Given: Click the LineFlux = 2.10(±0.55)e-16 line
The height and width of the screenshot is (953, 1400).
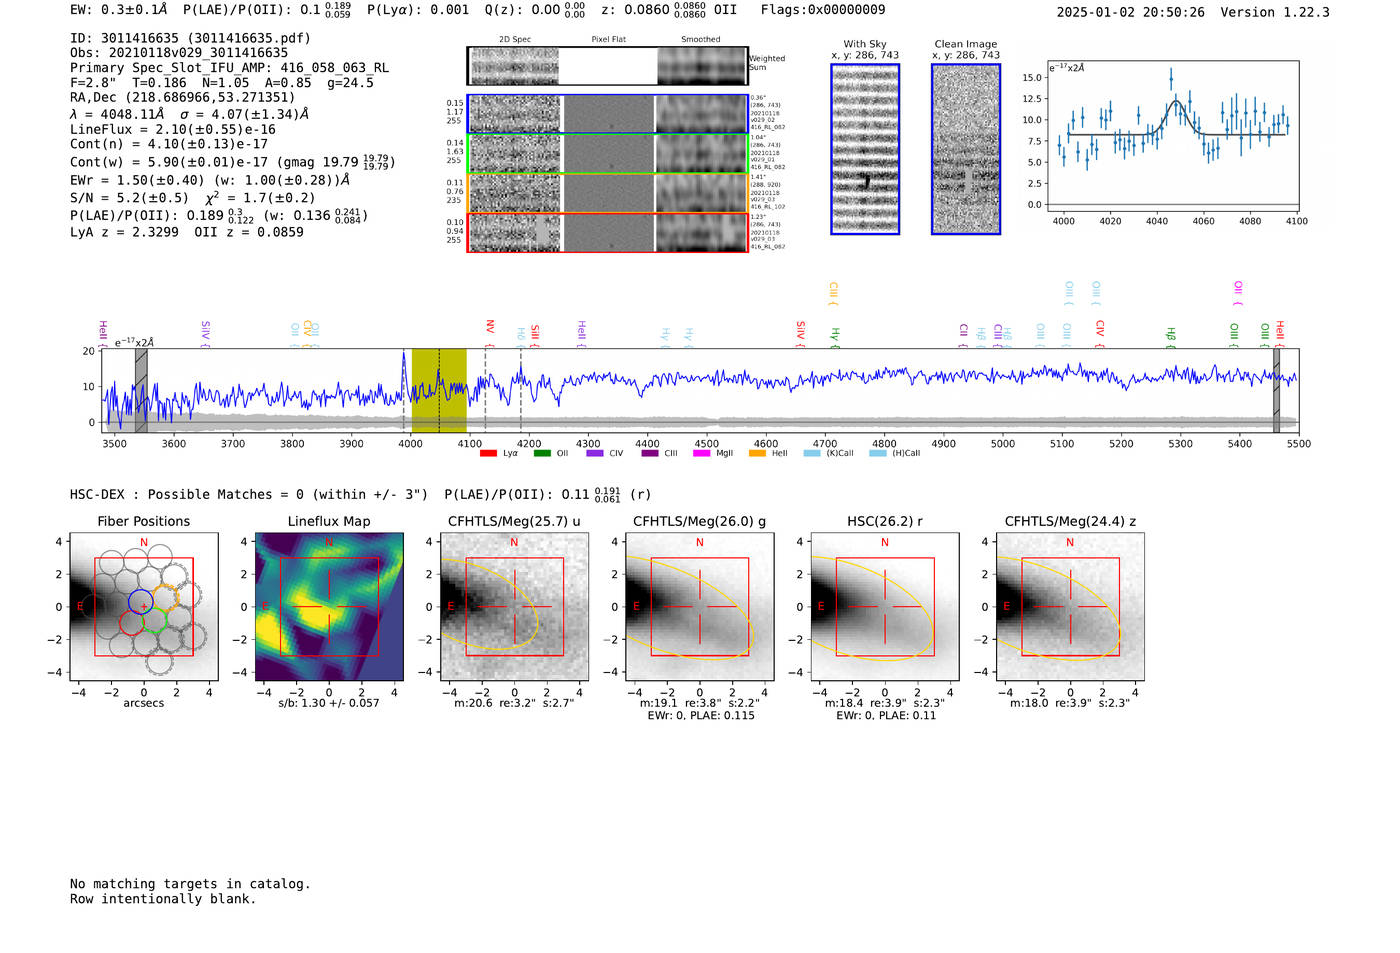Looking at the screenshot, I should [x=173, y=129].
